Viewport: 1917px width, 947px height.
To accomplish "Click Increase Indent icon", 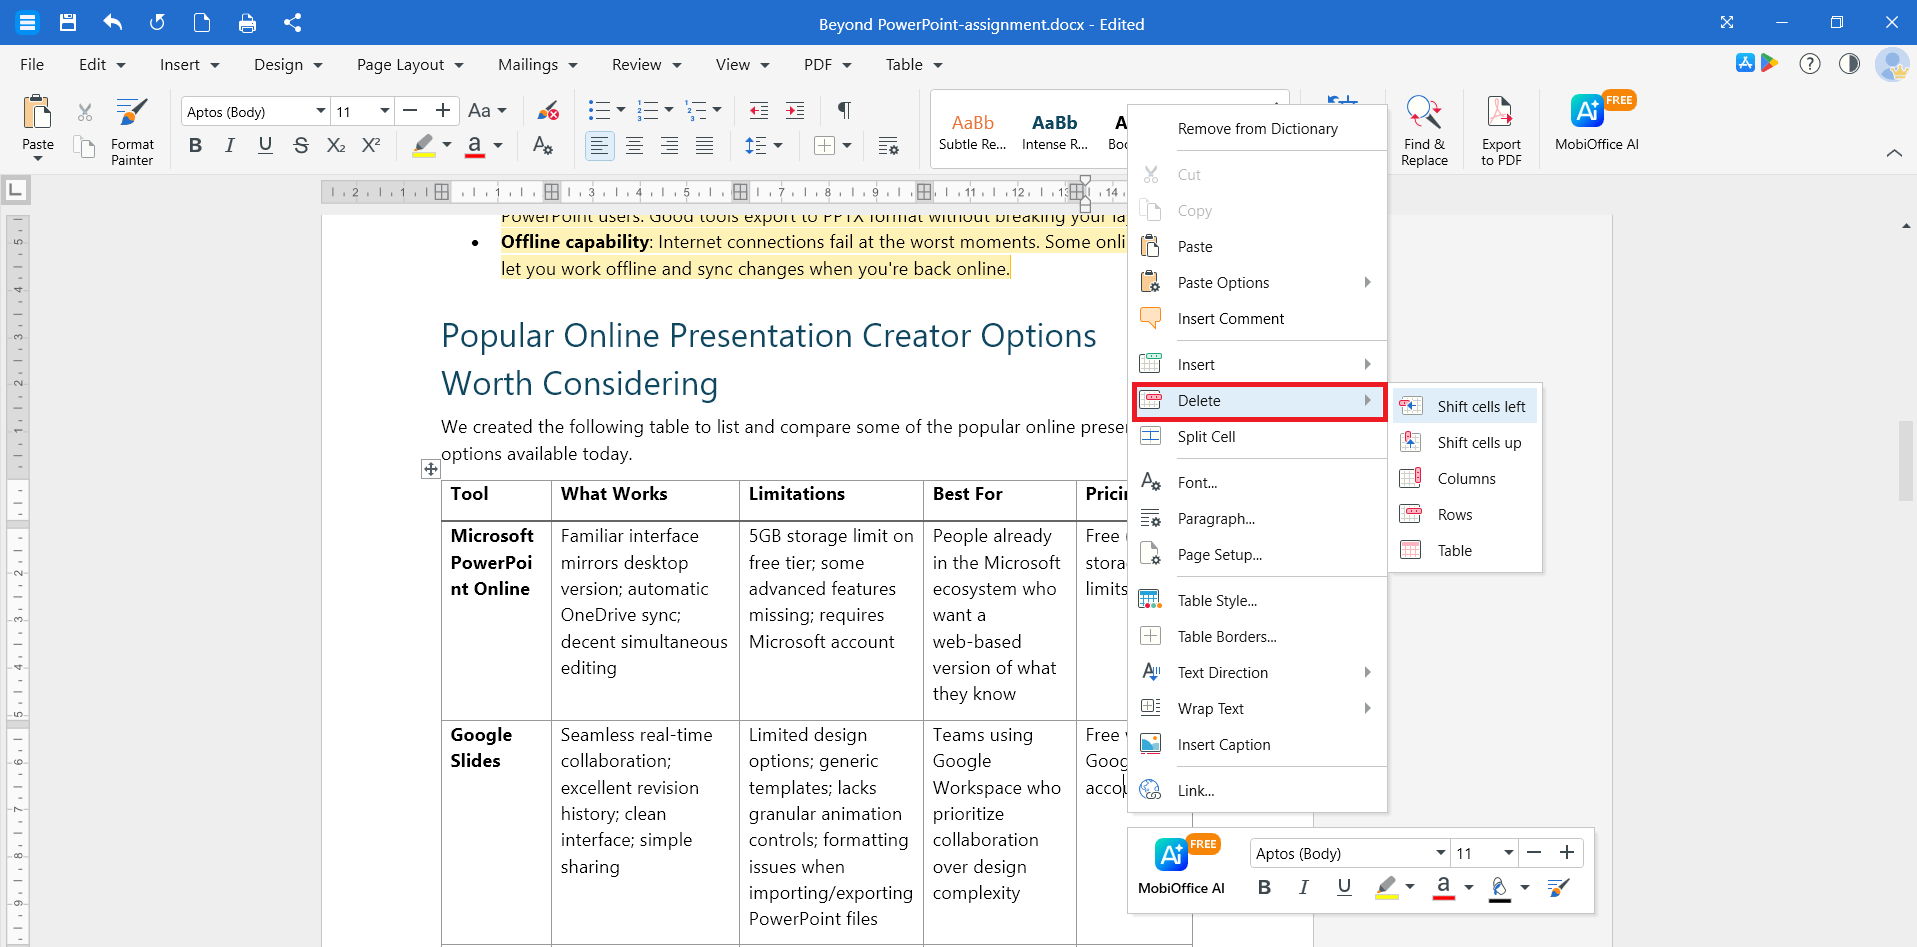I will 795,110.
